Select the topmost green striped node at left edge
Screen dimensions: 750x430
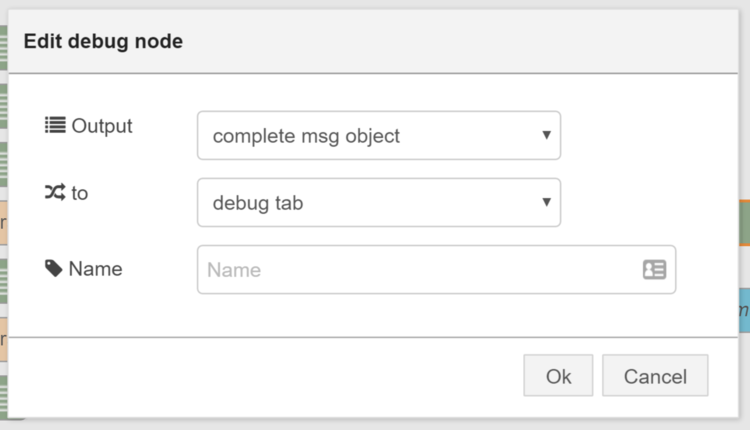tap(3, 48)
